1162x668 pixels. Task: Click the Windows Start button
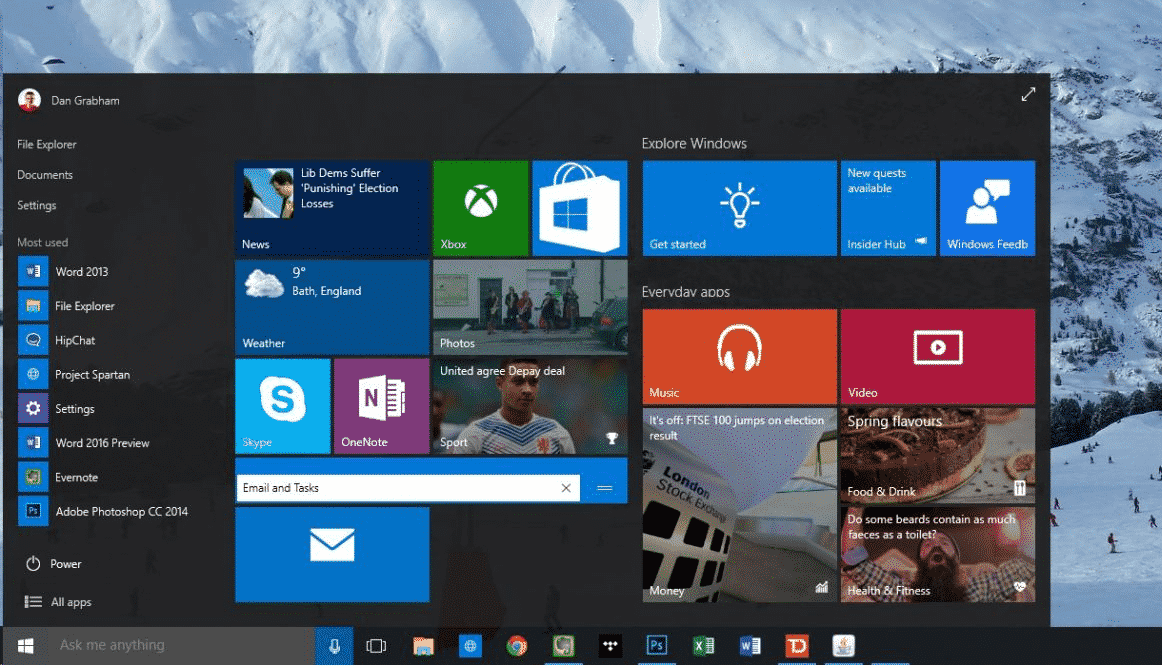tap(25, 646)
